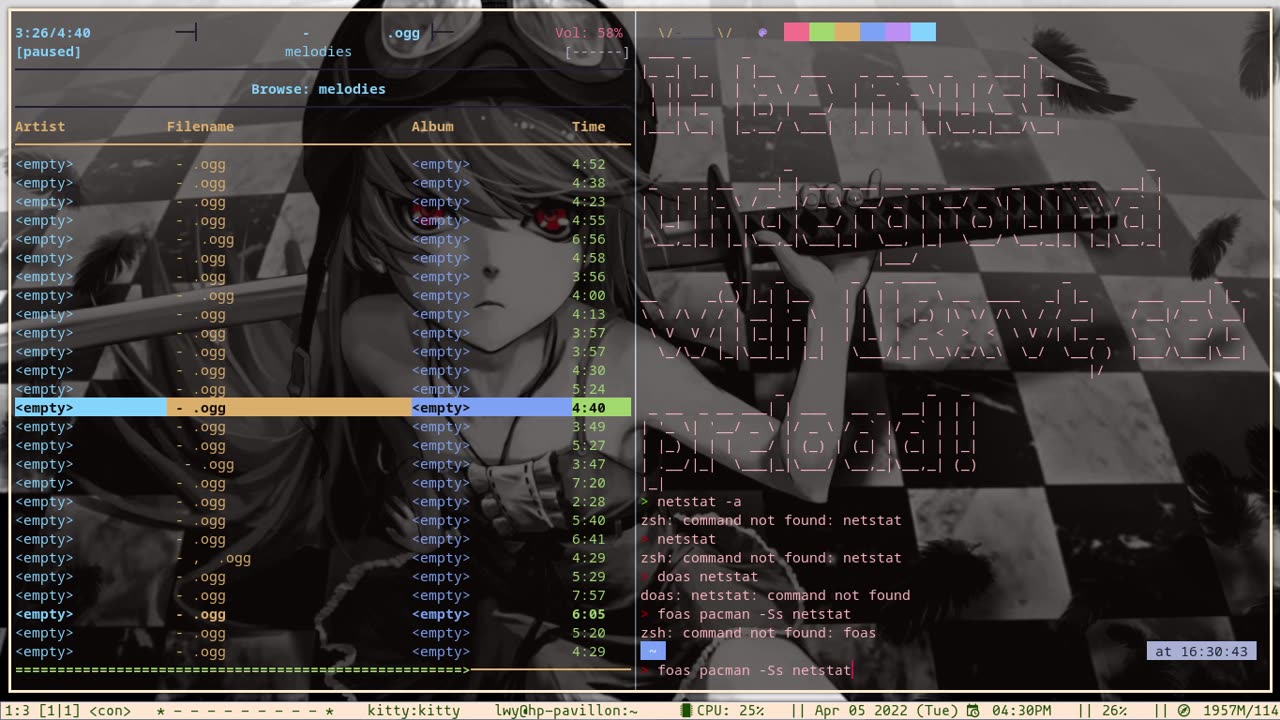
Task: Select the track lasting 4:00
Action: pos(323,296)
